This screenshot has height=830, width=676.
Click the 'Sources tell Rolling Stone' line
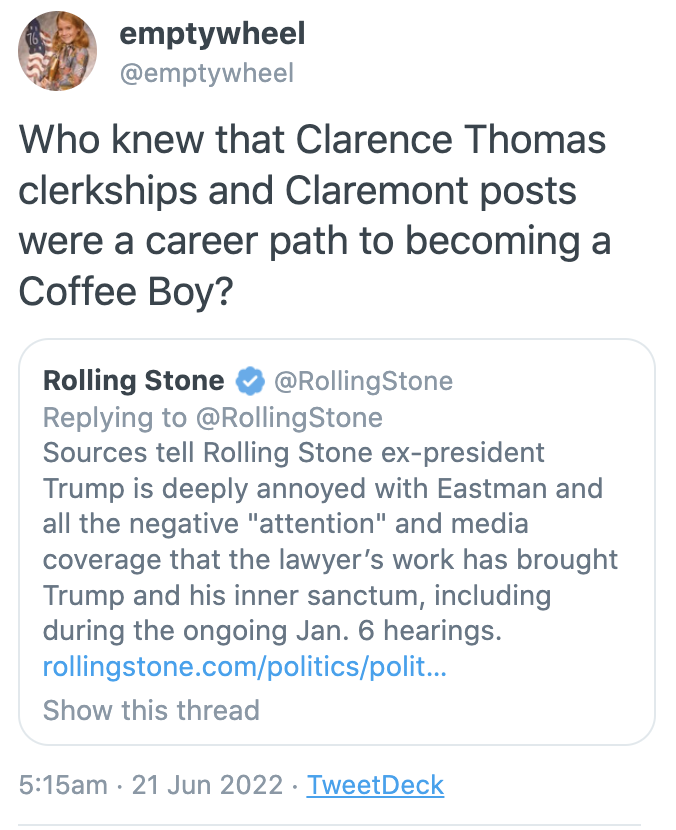click(294, 453)
